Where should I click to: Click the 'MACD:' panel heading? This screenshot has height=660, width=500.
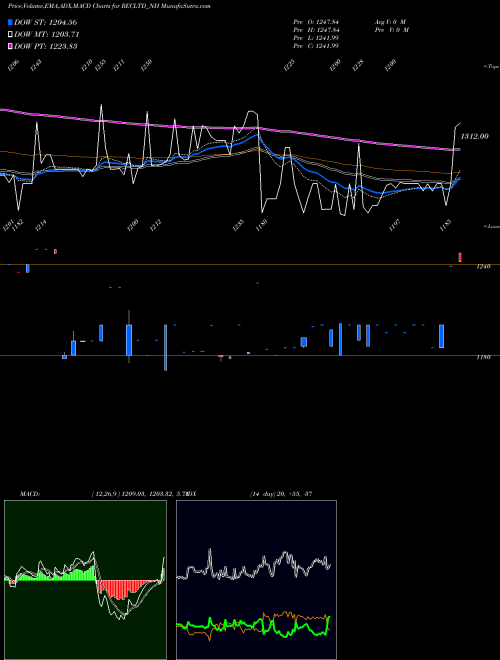click(x=30, y=494)
